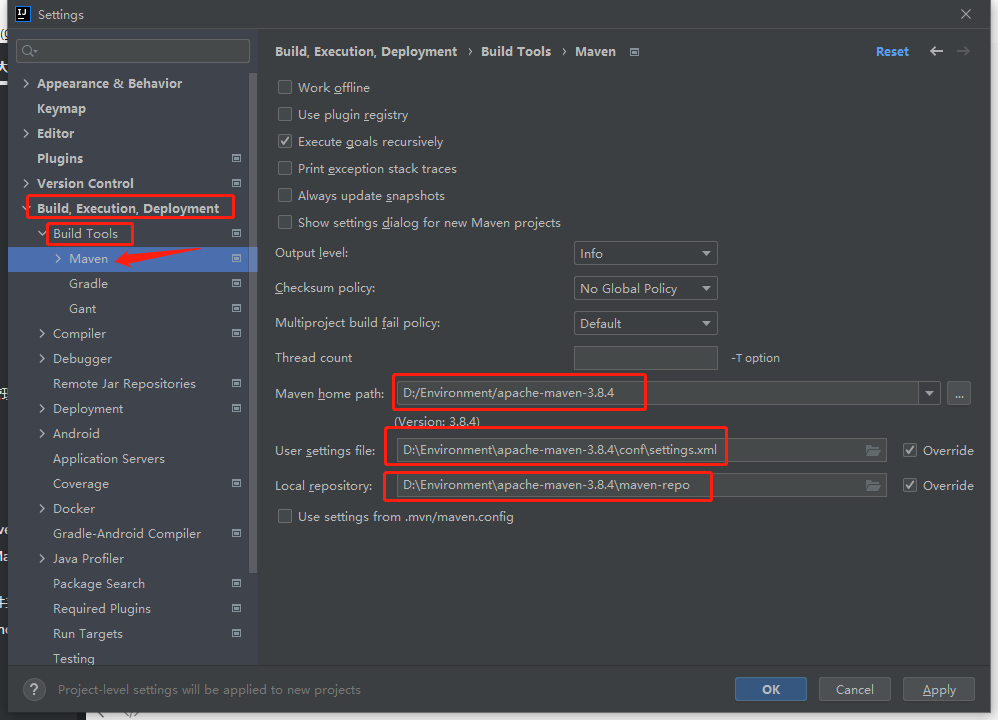The image size is (998, 720).
Task: Click the Local repository path field
Action: pyautogui.click(x=641, y=485)
